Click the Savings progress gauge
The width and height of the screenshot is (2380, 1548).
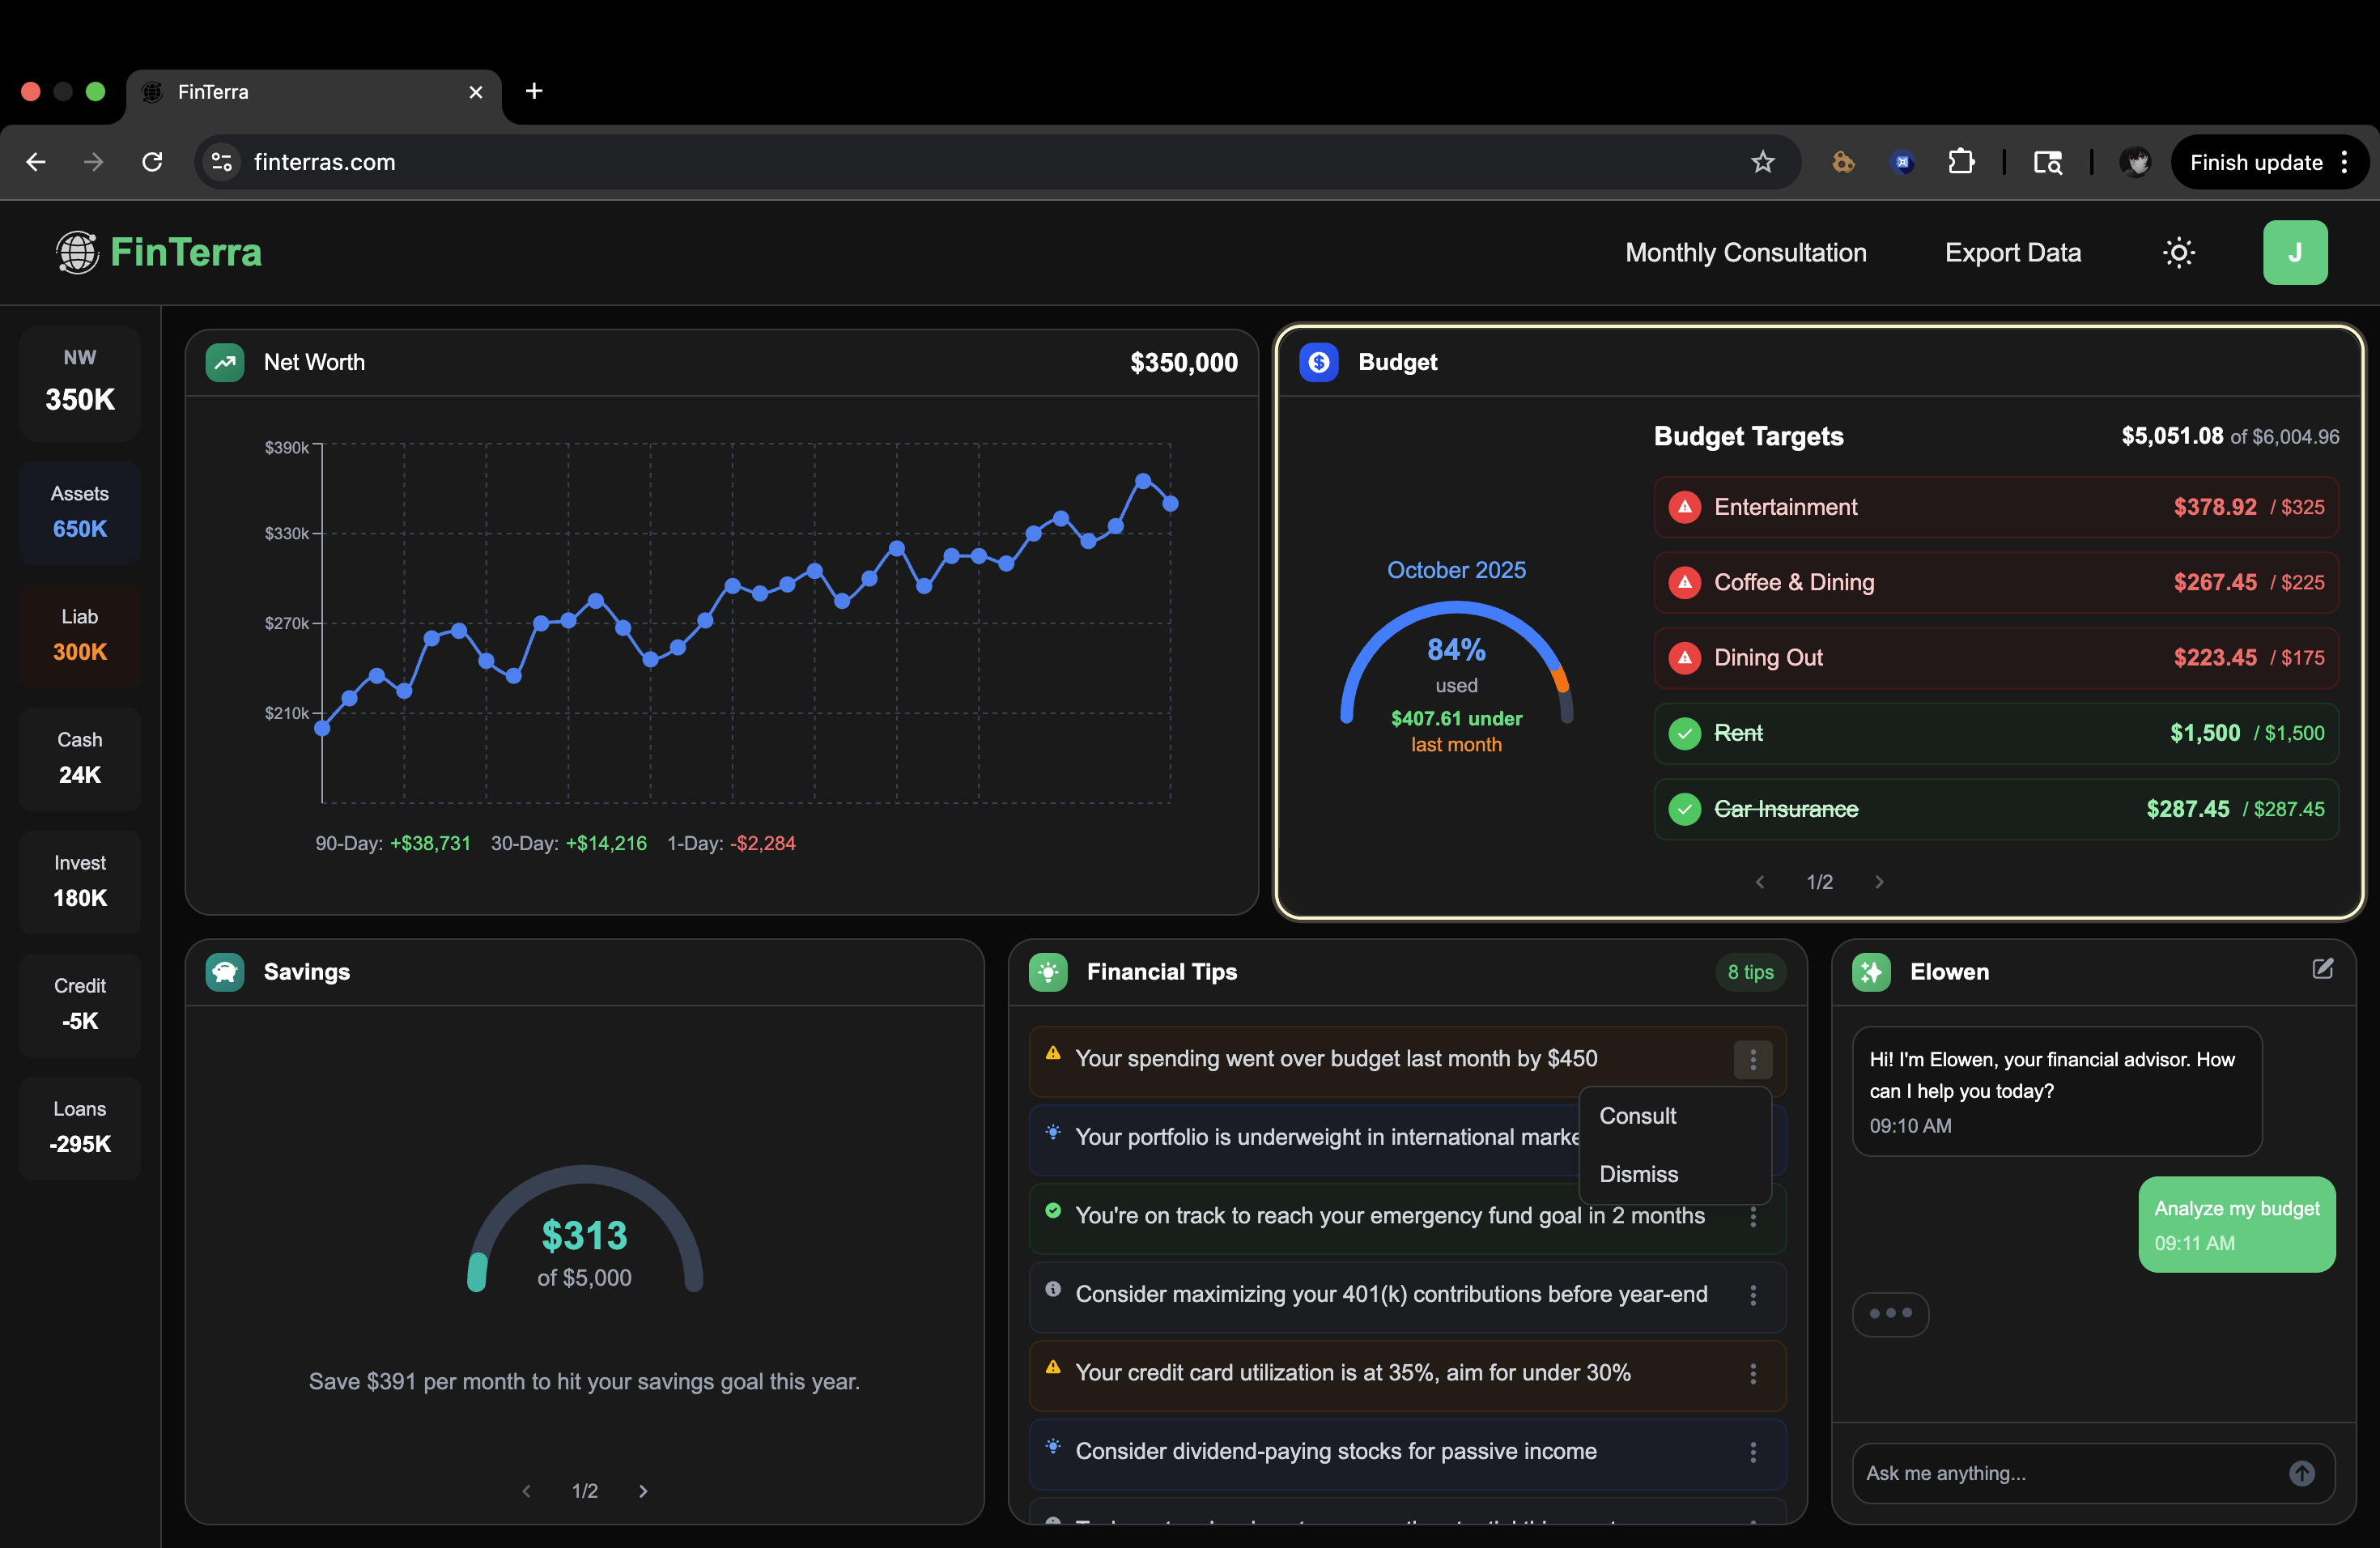coord(585,1230)
